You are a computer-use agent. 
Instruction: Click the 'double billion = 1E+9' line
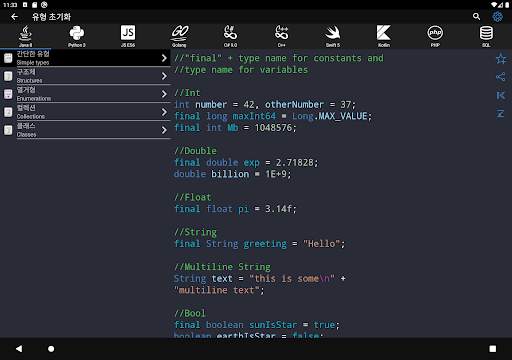232,174
